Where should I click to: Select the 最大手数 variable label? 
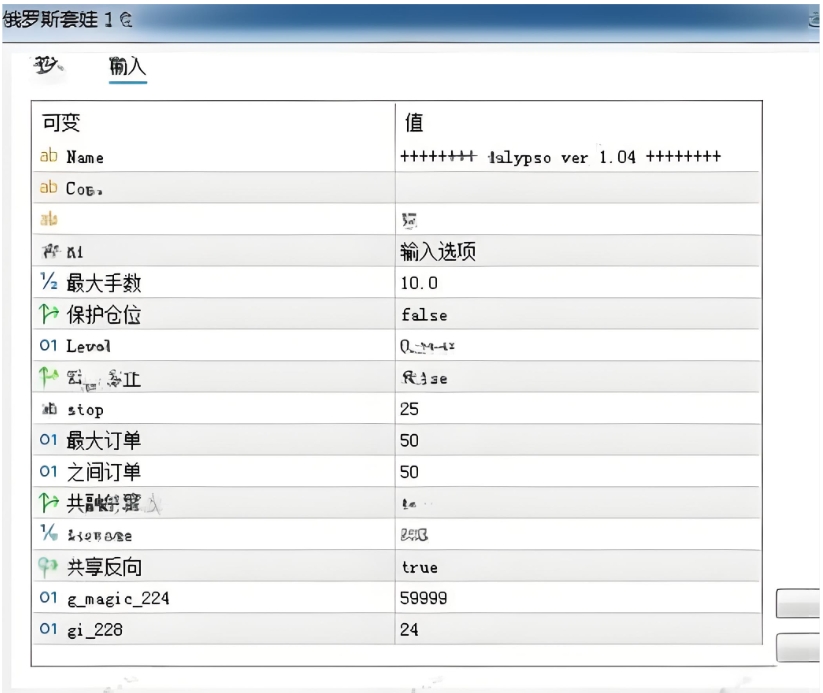point(103,283)
